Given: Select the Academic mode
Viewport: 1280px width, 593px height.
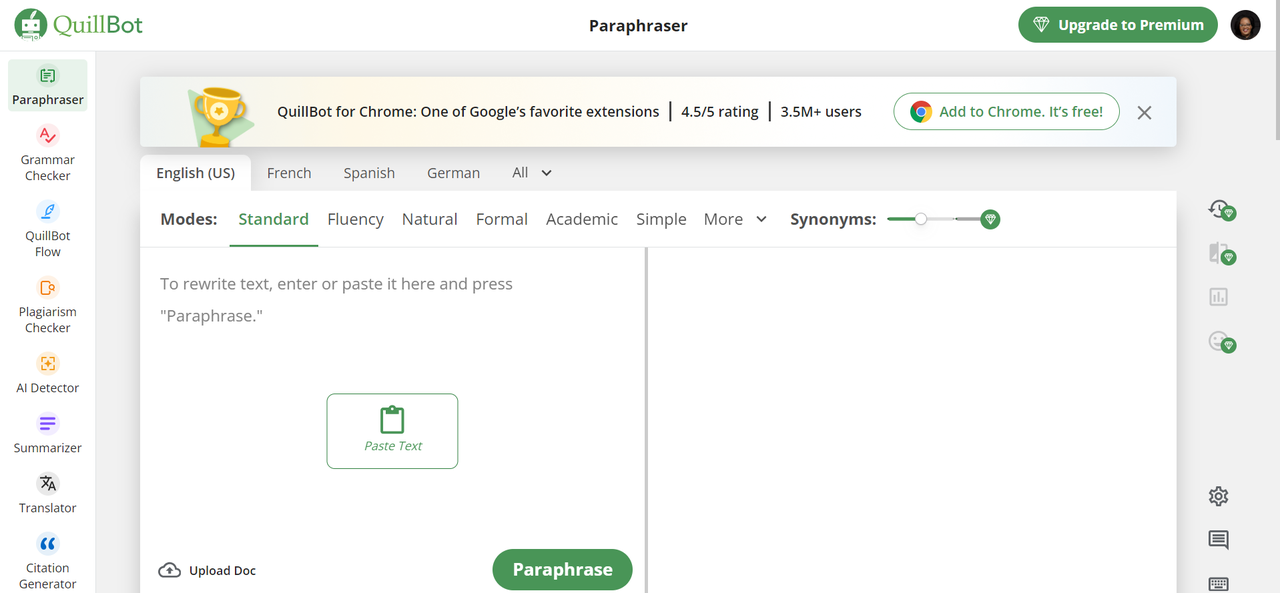Looking at the screenshot, I should point(582,219).
